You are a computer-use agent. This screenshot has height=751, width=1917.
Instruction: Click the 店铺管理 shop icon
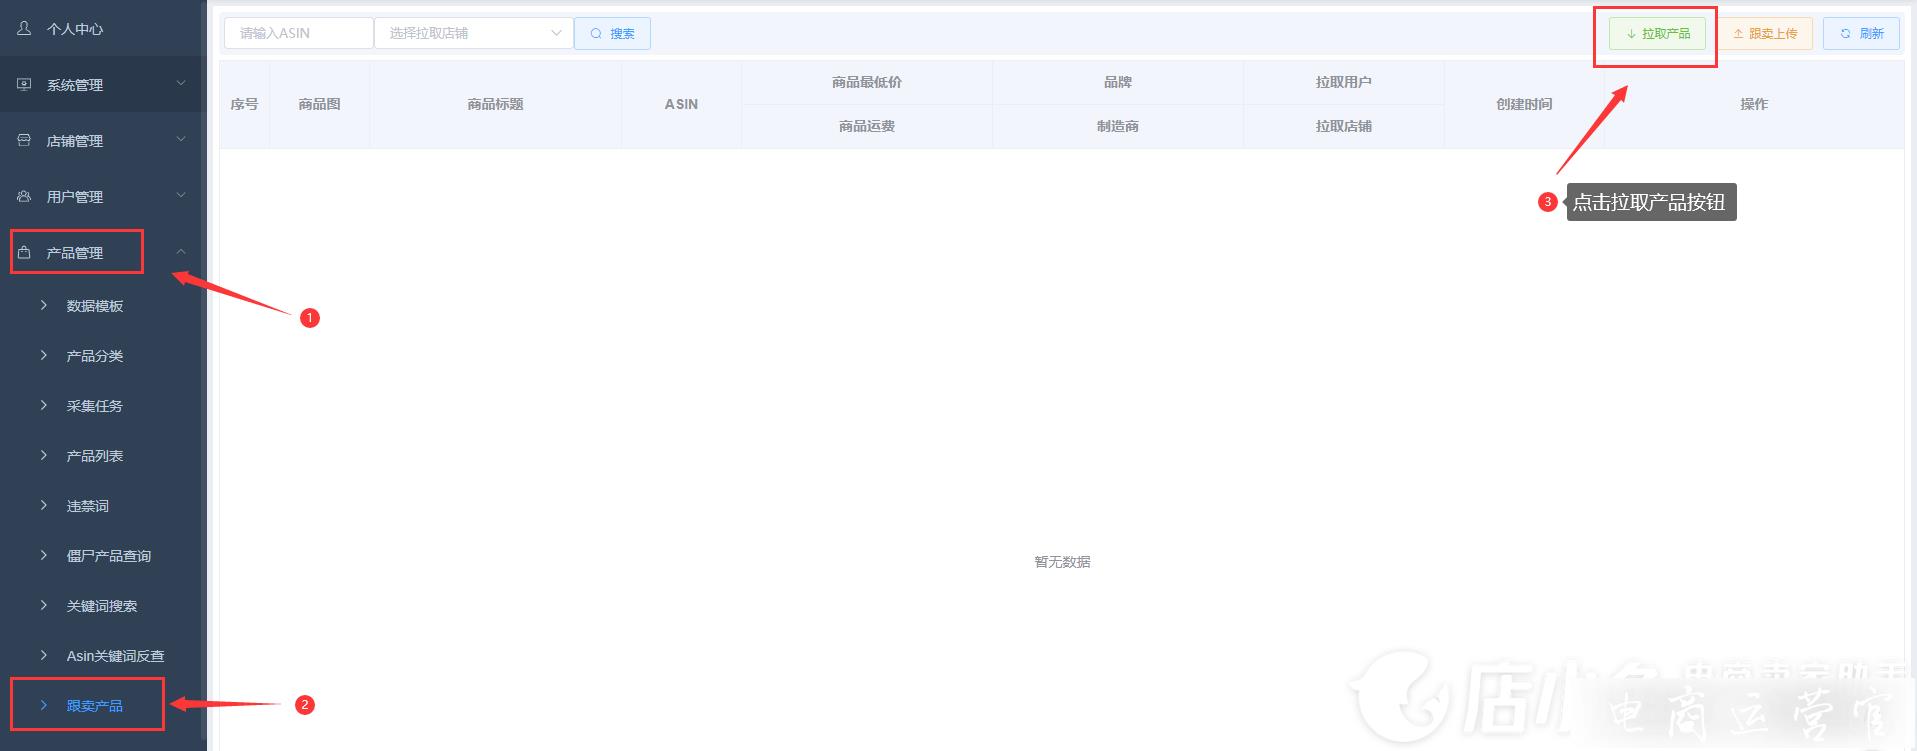point(24,141)
